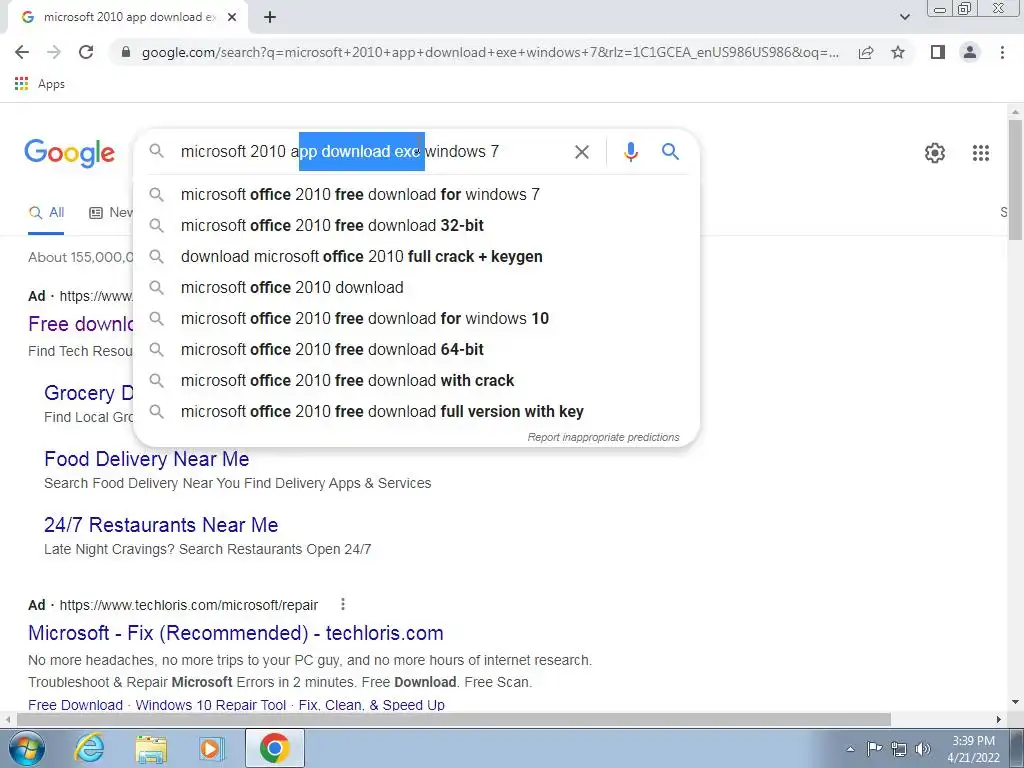Click the URL in the address bar
This screenshot has height=768, width=1024.
click(490, 52)
